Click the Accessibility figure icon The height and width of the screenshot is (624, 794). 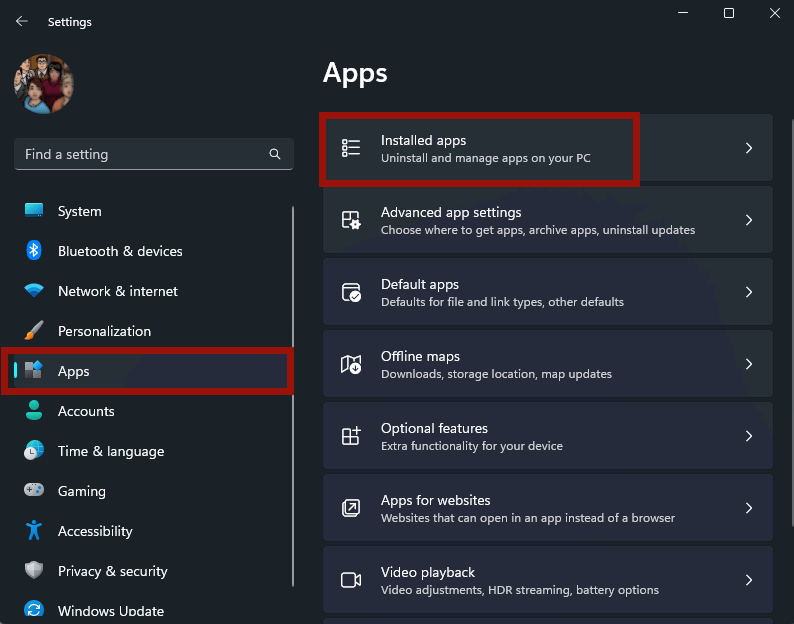(34, 530)
